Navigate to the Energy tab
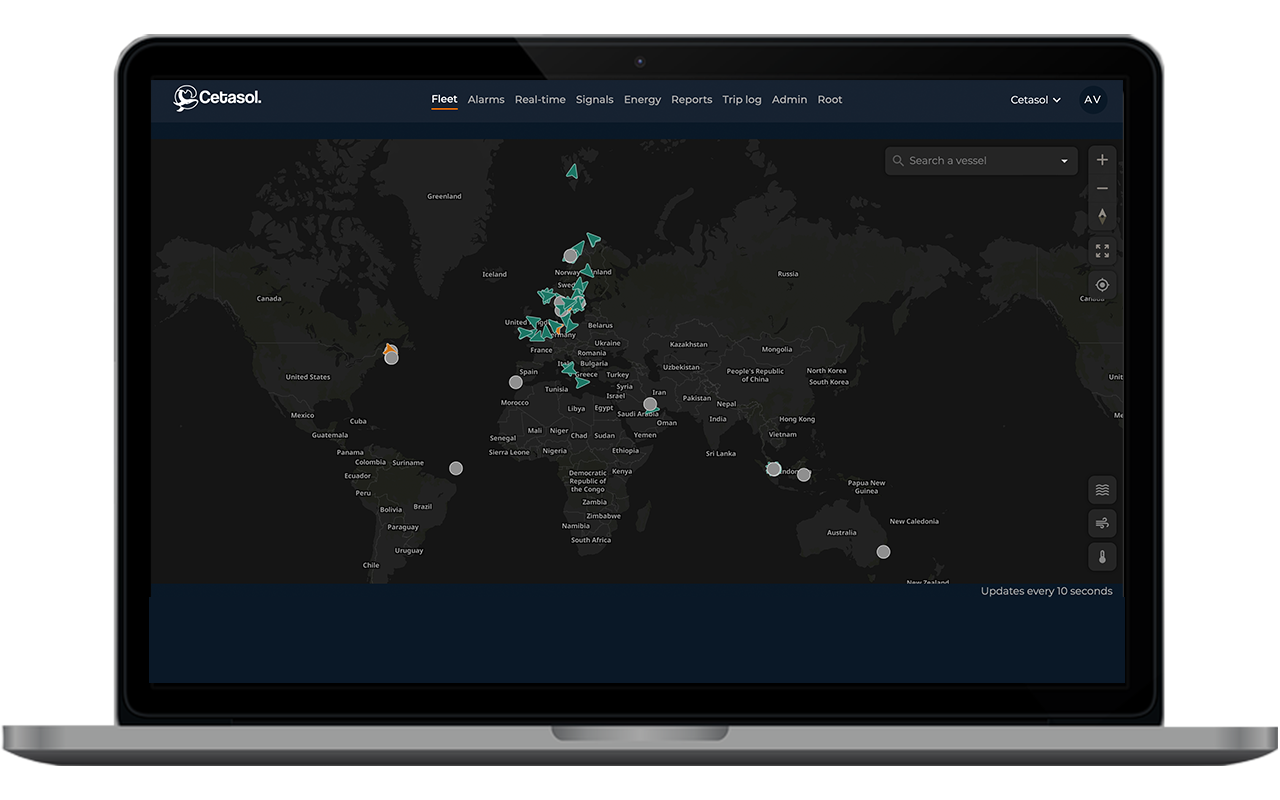This screenshot has width=1280, height=800. pyautogui.click(x=642, y=100)
